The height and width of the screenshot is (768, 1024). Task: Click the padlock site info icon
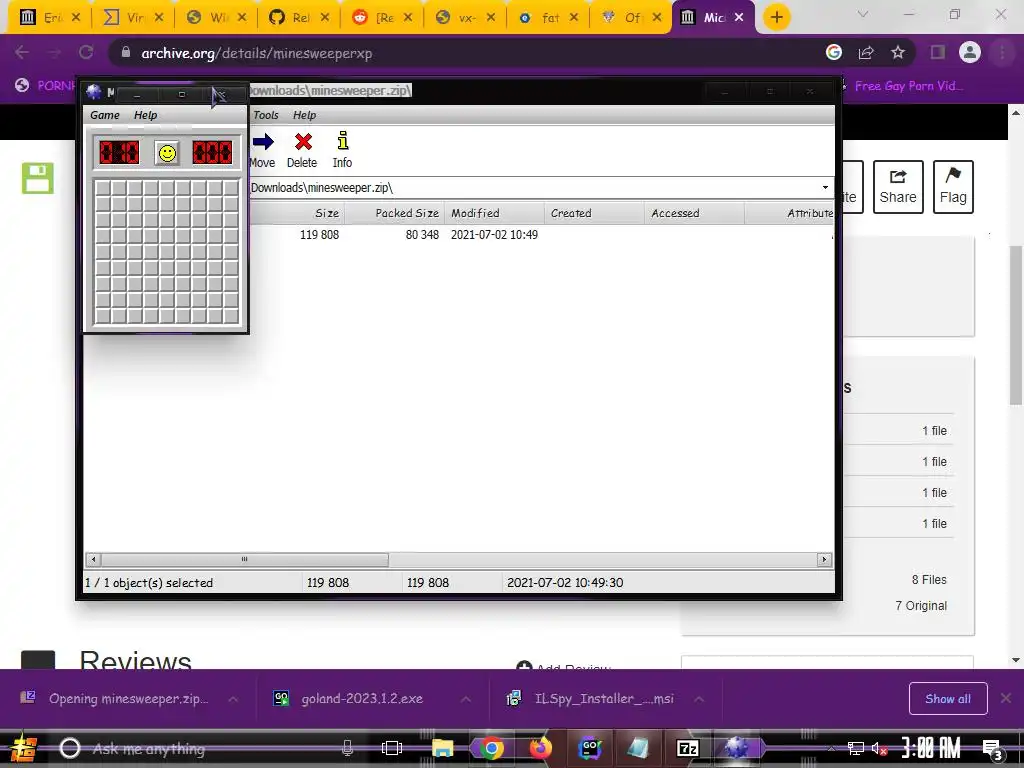pyautogui.click(x=126, y=53)
